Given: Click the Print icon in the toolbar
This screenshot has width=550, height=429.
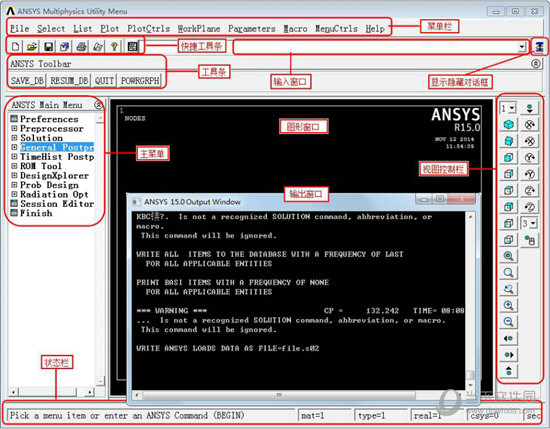Looking at the screenshot, I should (81, 46).
